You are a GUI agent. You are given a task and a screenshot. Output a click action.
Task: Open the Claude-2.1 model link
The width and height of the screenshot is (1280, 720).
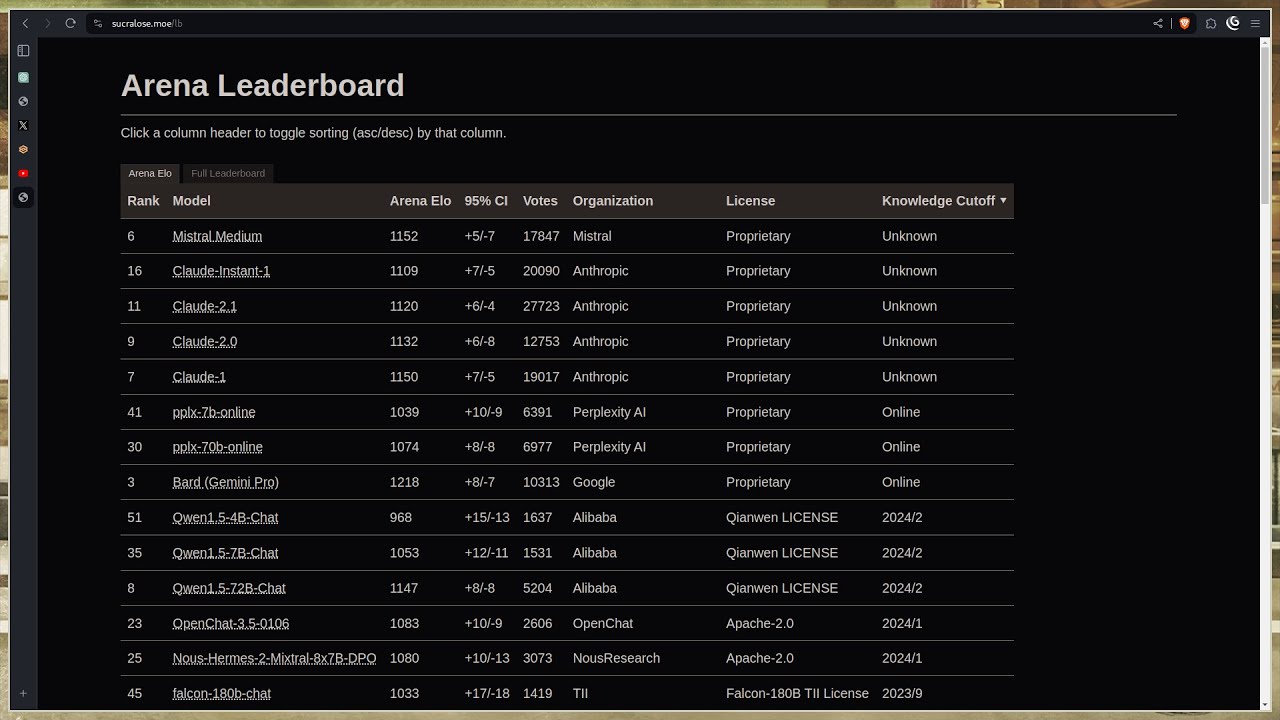click(204, 306)
